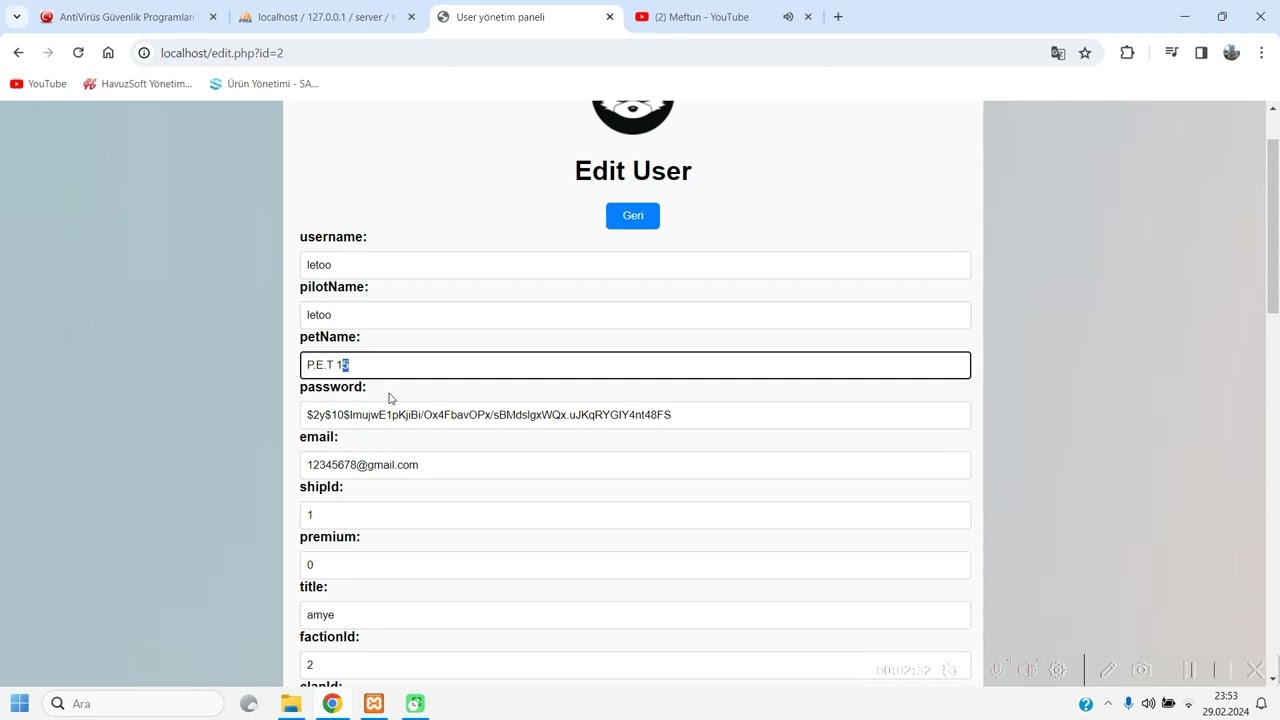
Task: Click the scrollbar down arrow
Action: click(1273, 678)
